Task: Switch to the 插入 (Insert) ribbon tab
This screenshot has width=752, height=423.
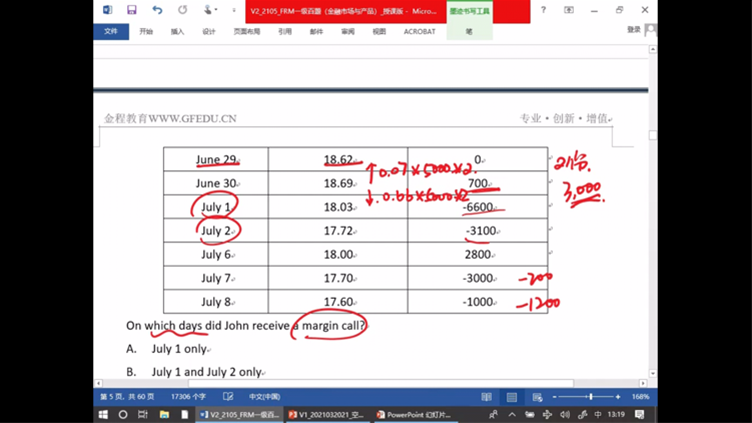Action: pos(177,31)
